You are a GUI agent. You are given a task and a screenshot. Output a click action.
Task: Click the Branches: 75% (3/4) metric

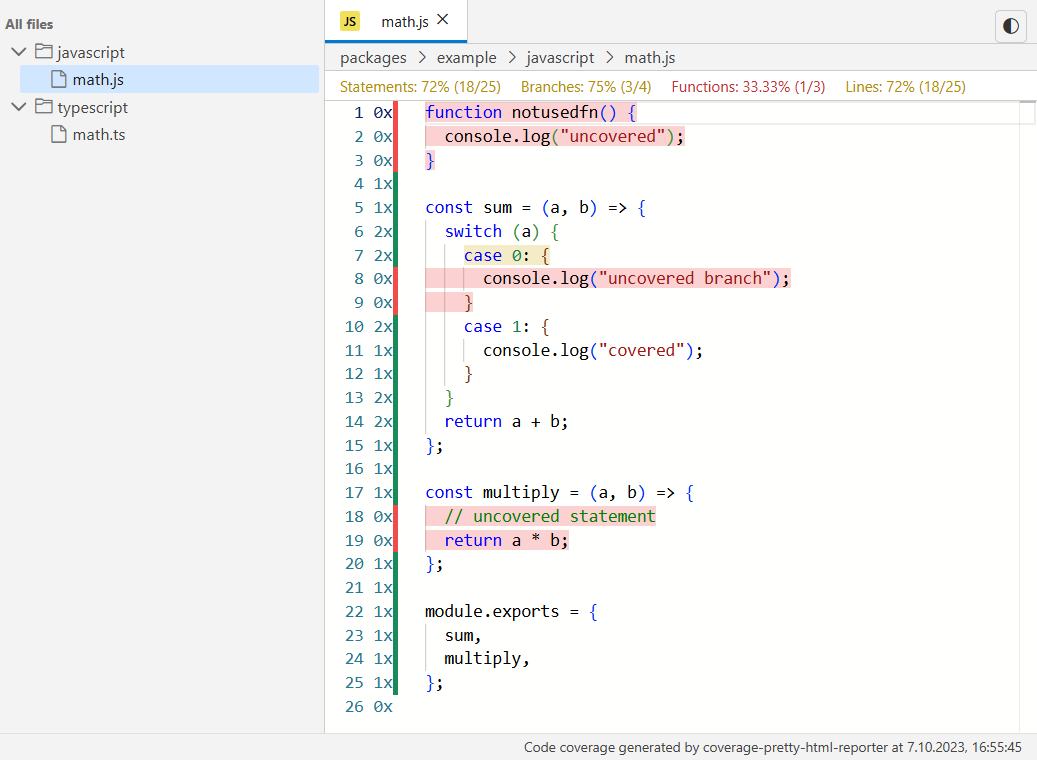tap(586, 87)
